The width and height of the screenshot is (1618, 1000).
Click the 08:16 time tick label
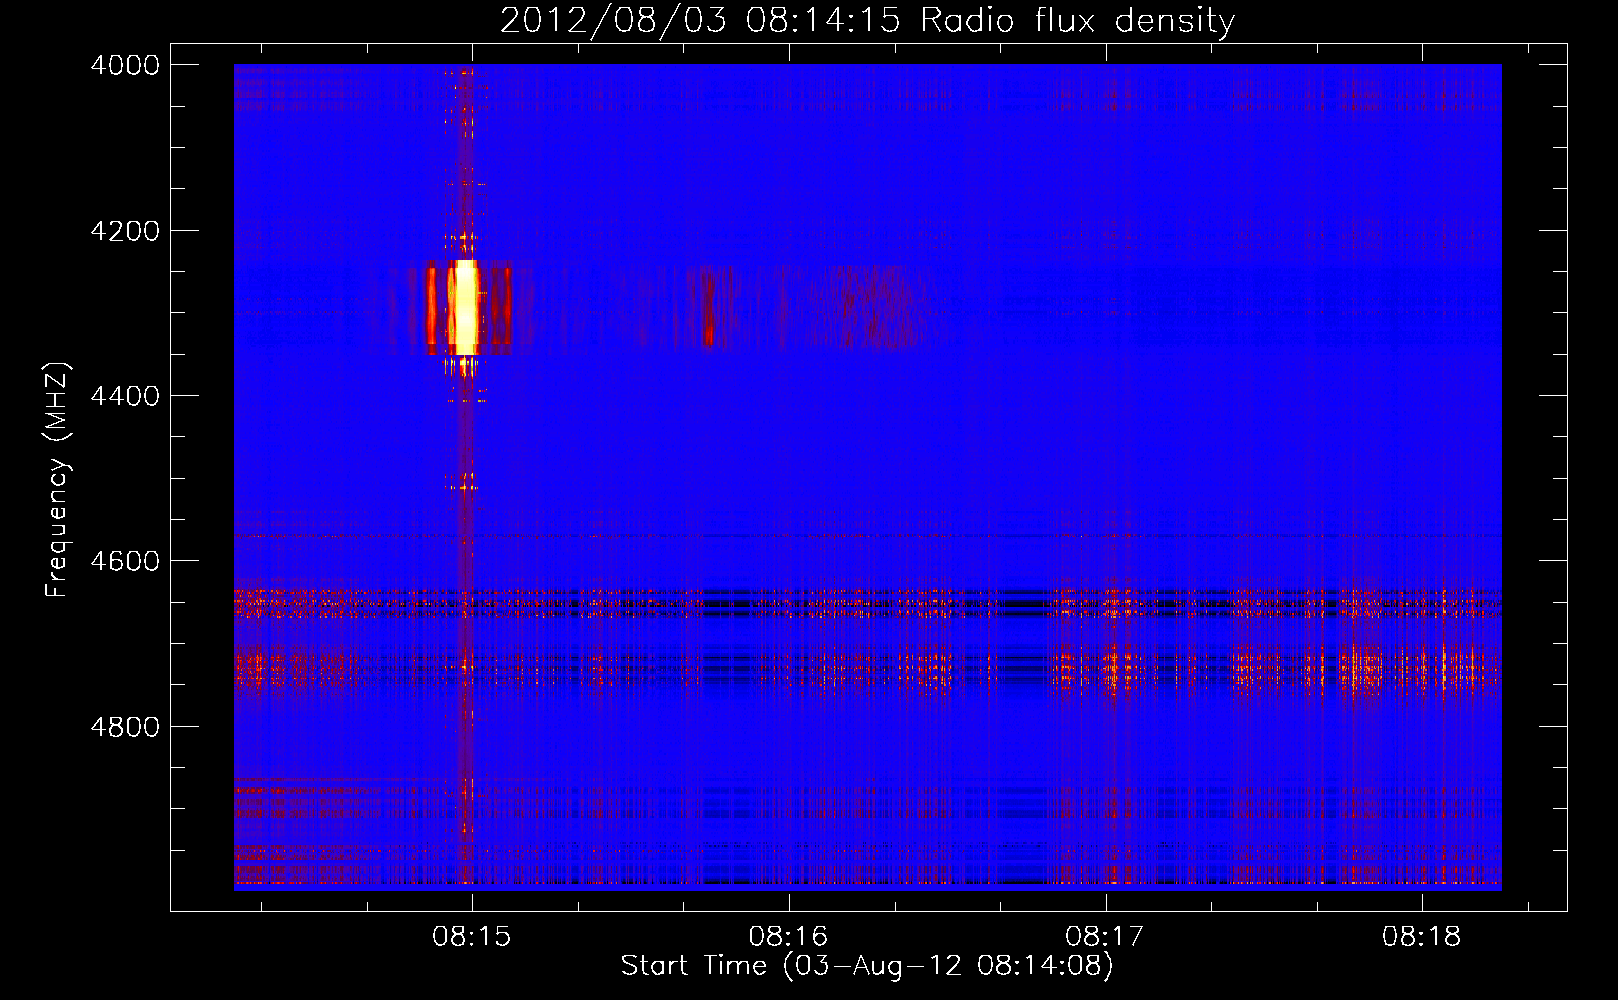(x=789, y=937)
